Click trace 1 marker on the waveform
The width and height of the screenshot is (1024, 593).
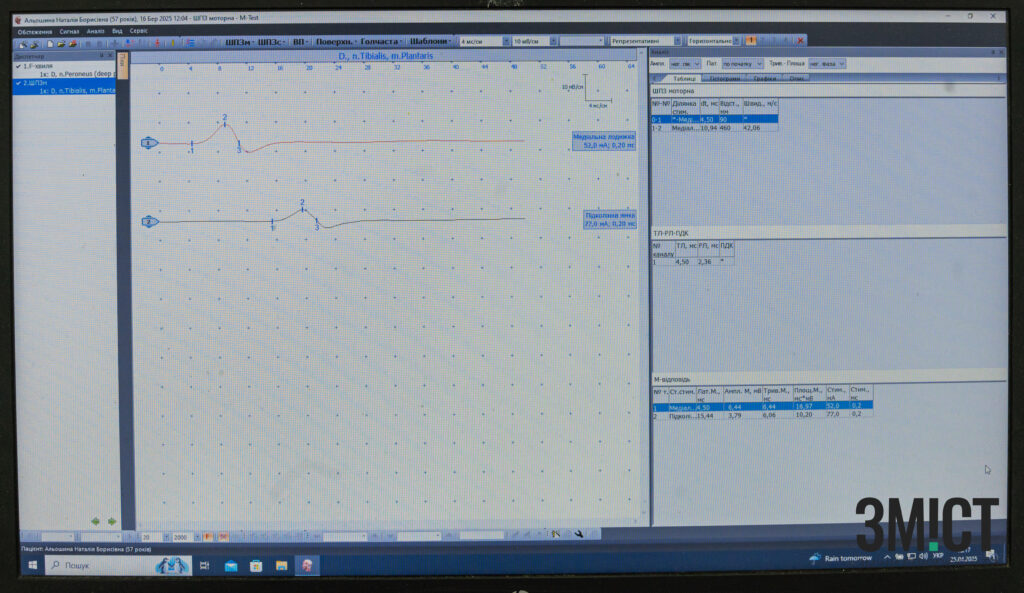[149, 144]
